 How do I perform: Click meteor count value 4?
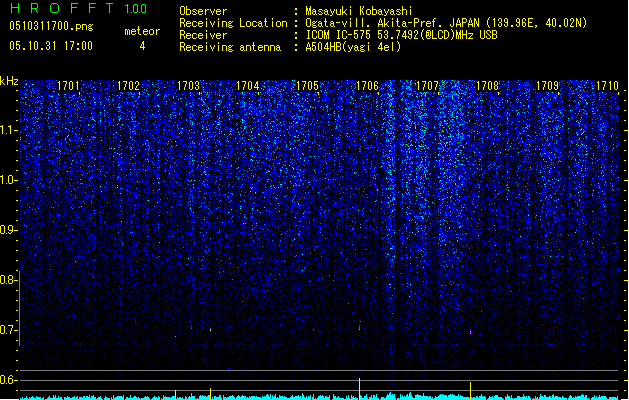coord(142,46)
